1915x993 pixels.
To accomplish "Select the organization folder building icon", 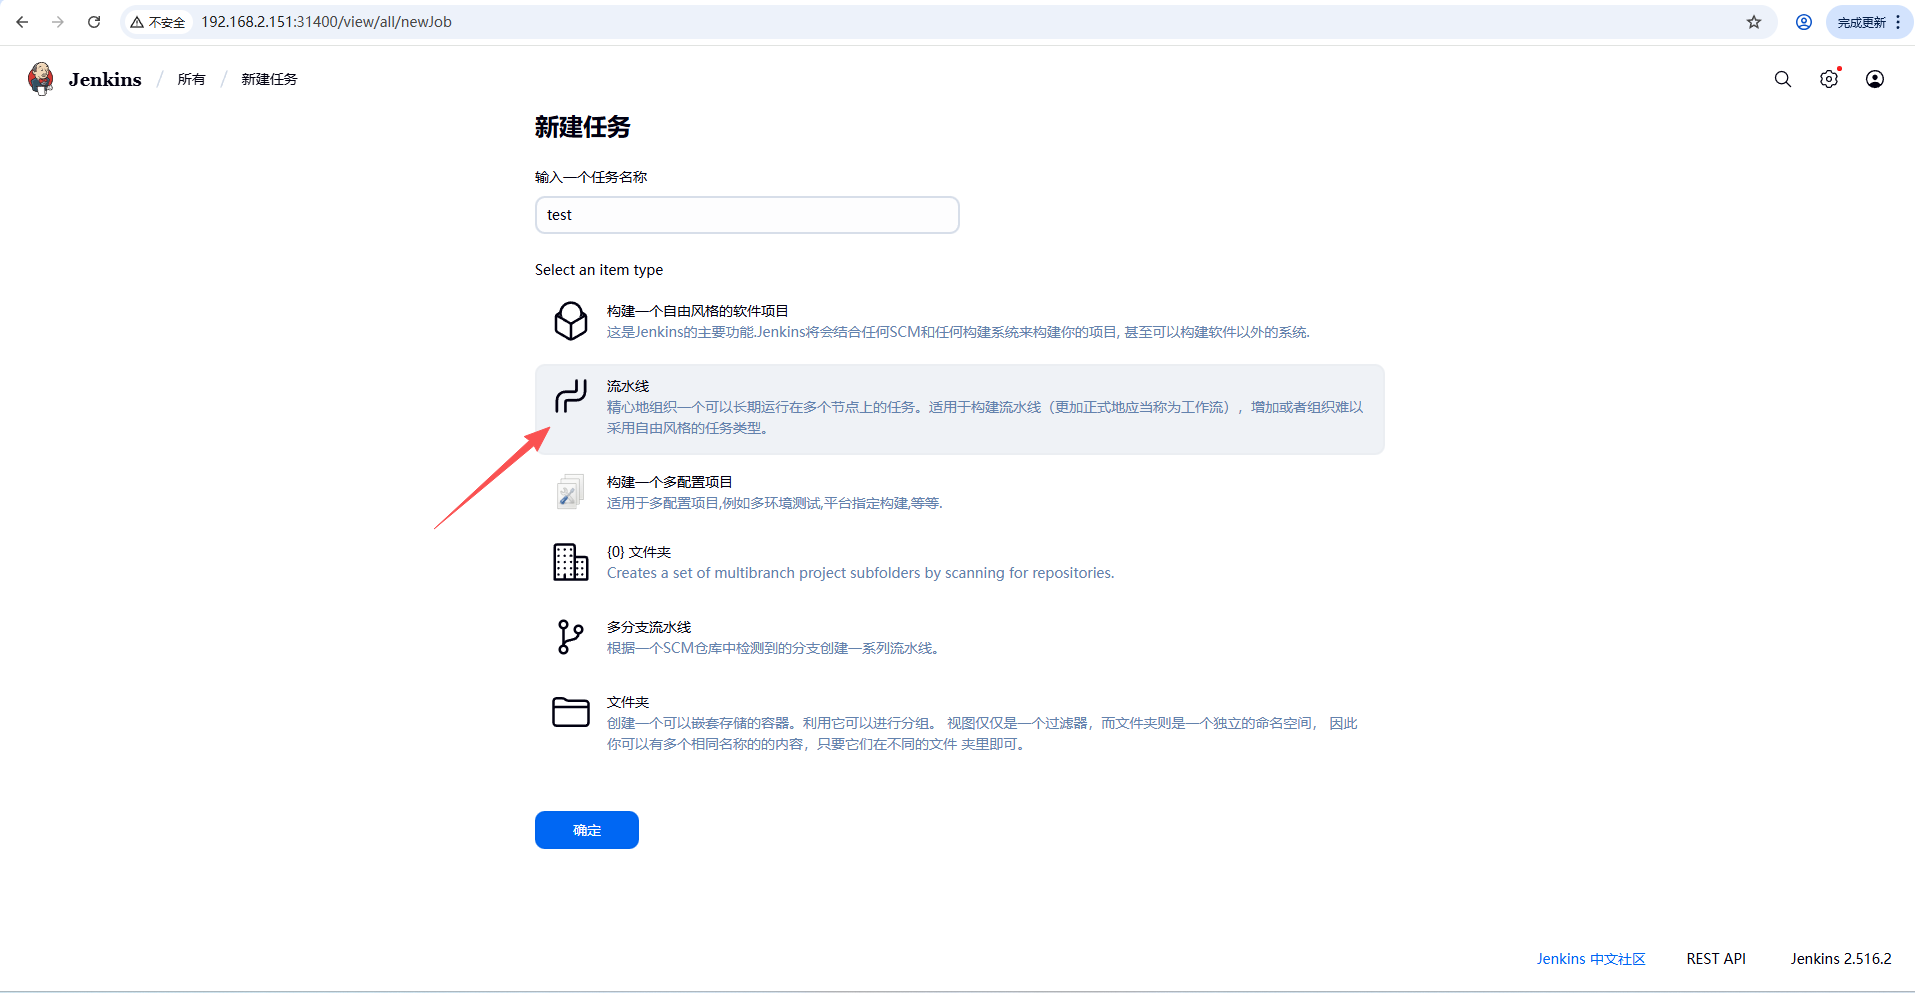I will (570, 562).
